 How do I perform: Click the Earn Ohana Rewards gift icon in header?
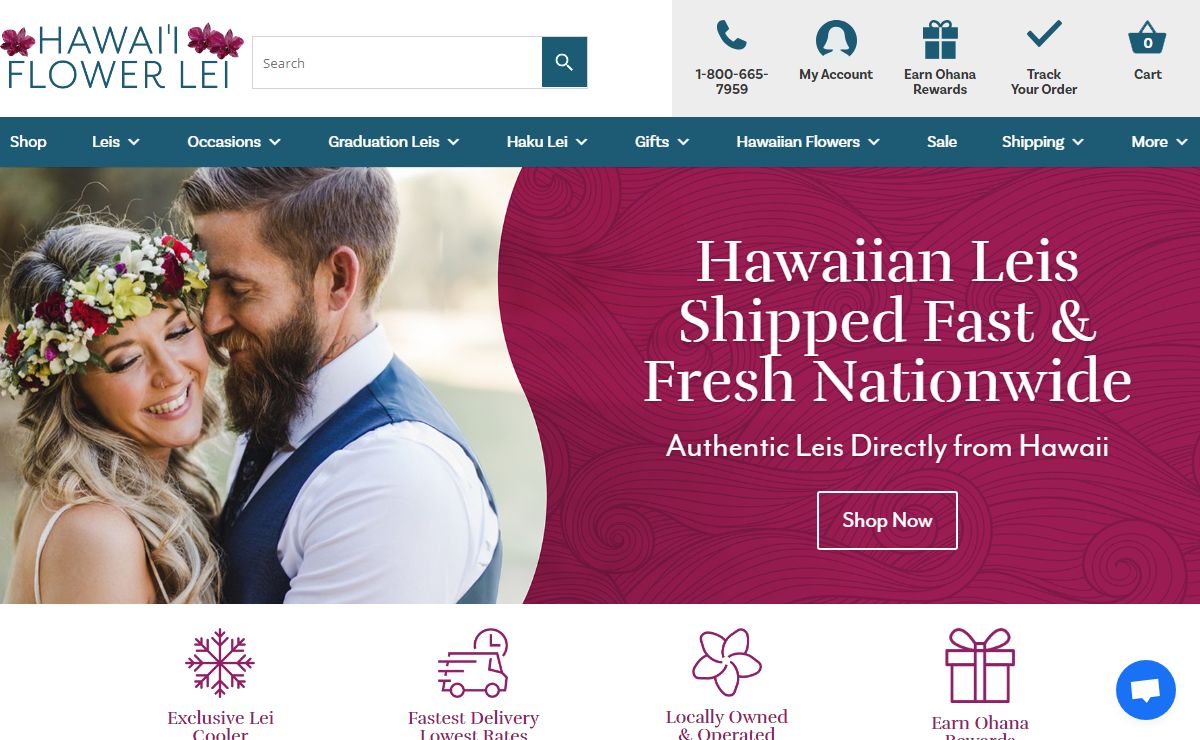coord(940,41)
